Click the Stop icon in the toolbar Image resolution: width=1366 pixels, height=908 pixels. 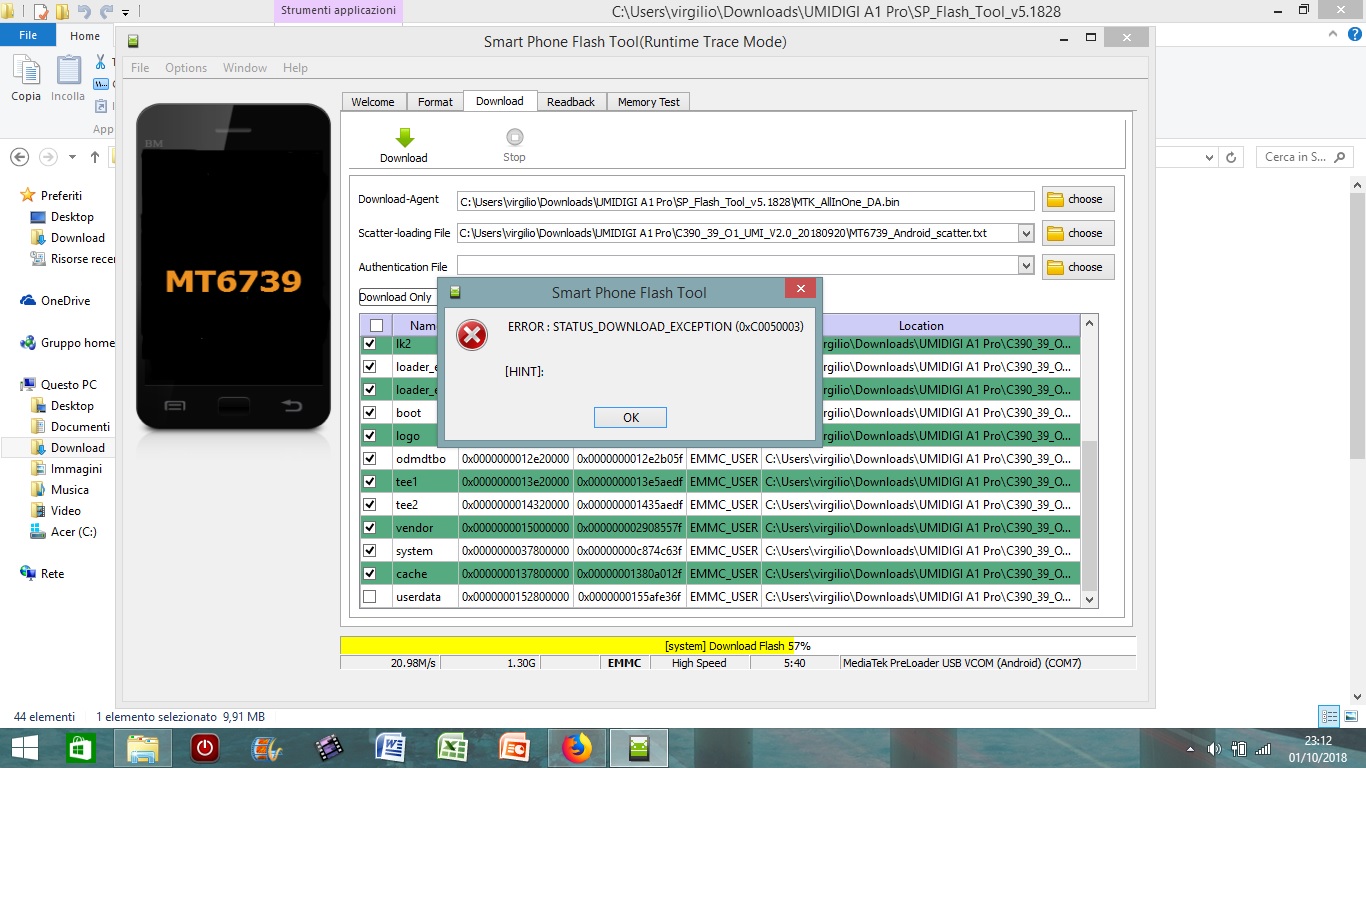tap(514, 137)
